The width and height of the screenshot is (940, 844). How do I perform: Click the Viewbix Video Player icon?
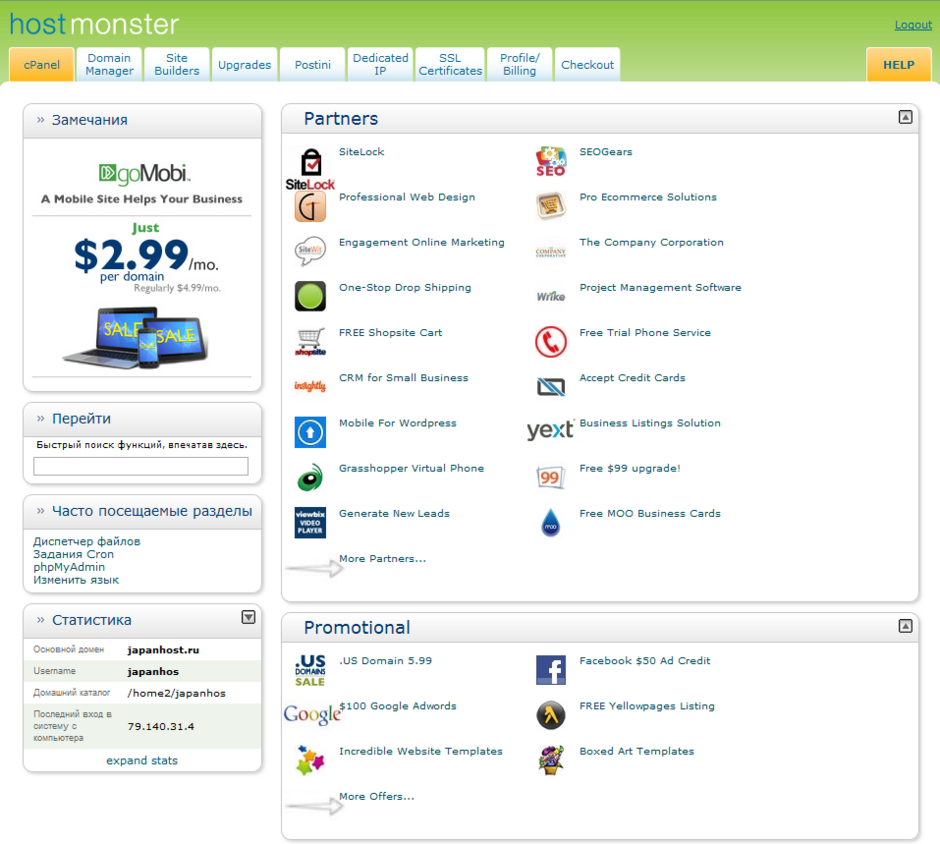(x=310, y=523)
